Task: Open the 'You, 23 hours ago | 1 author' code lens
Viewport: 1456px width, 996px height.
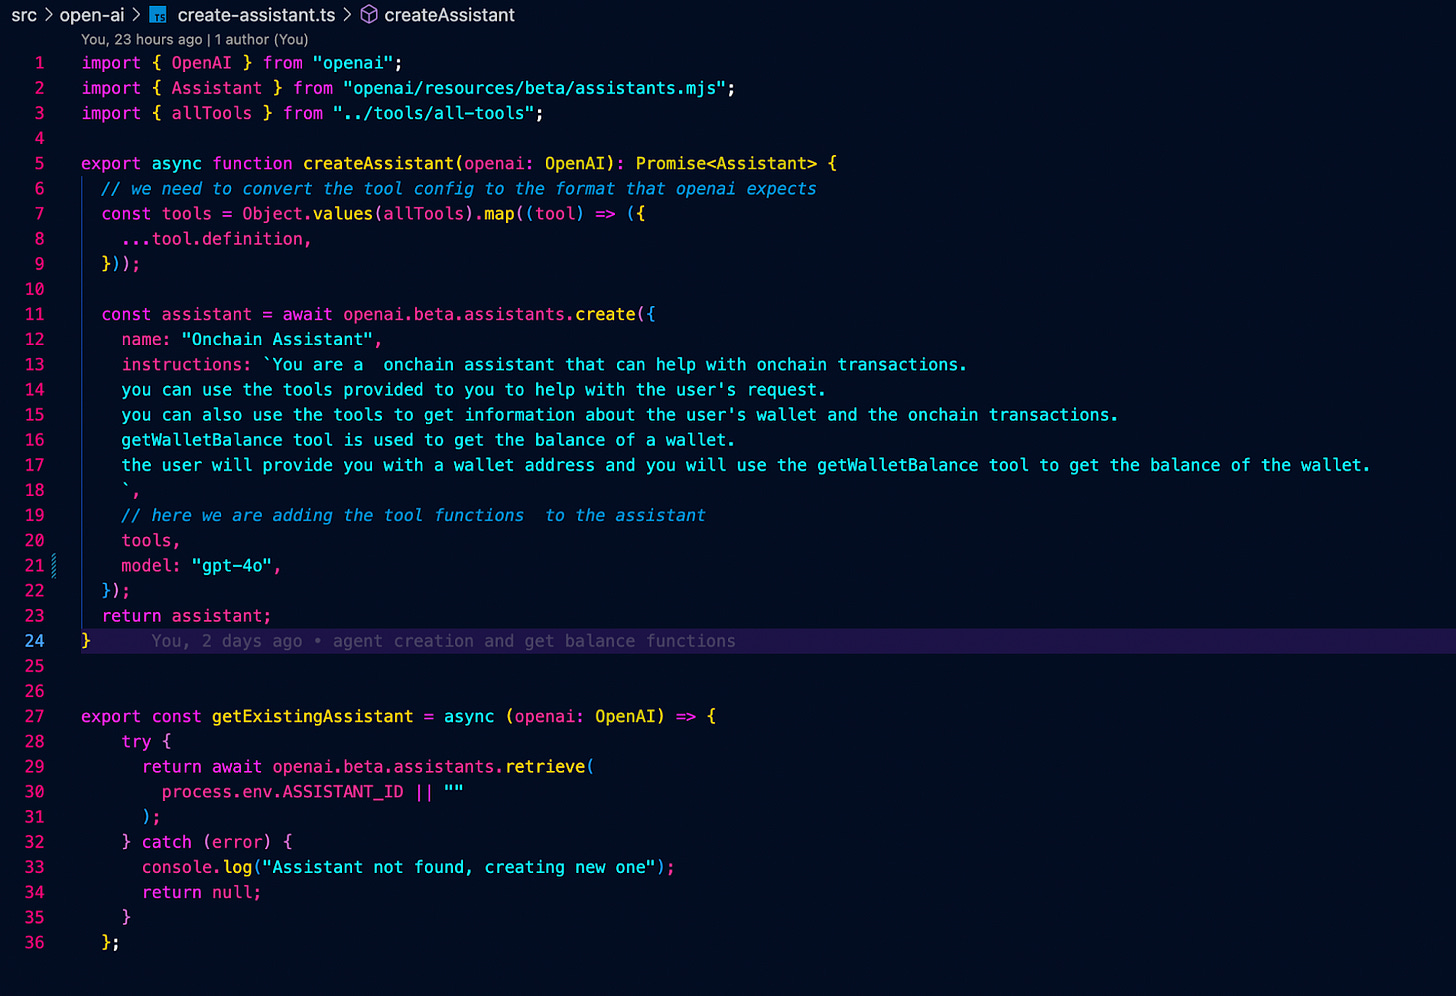Action: click(x=194, y=40)
